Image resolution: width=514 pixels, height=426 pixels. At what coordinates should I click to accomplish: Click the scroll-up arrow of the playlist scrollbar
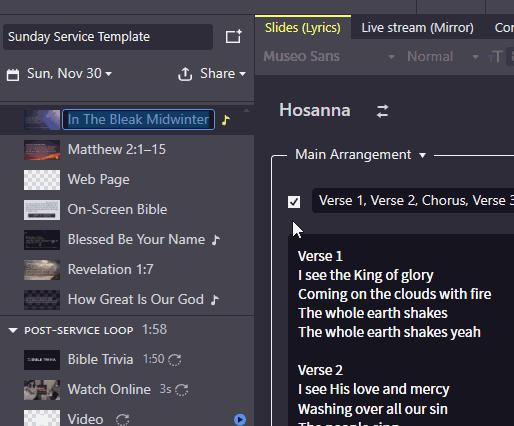pos(246,110)
